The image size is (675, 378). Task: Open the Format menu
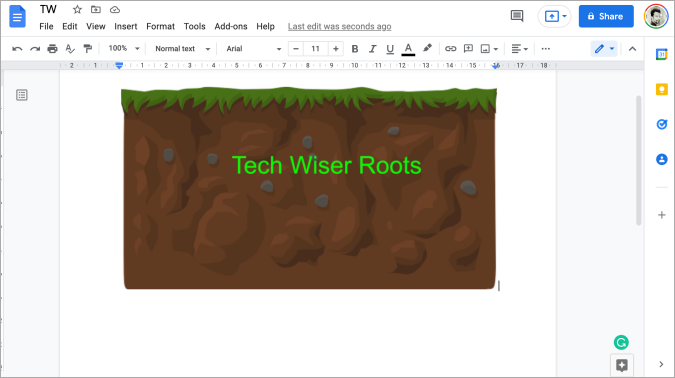[x=160, y=26]
